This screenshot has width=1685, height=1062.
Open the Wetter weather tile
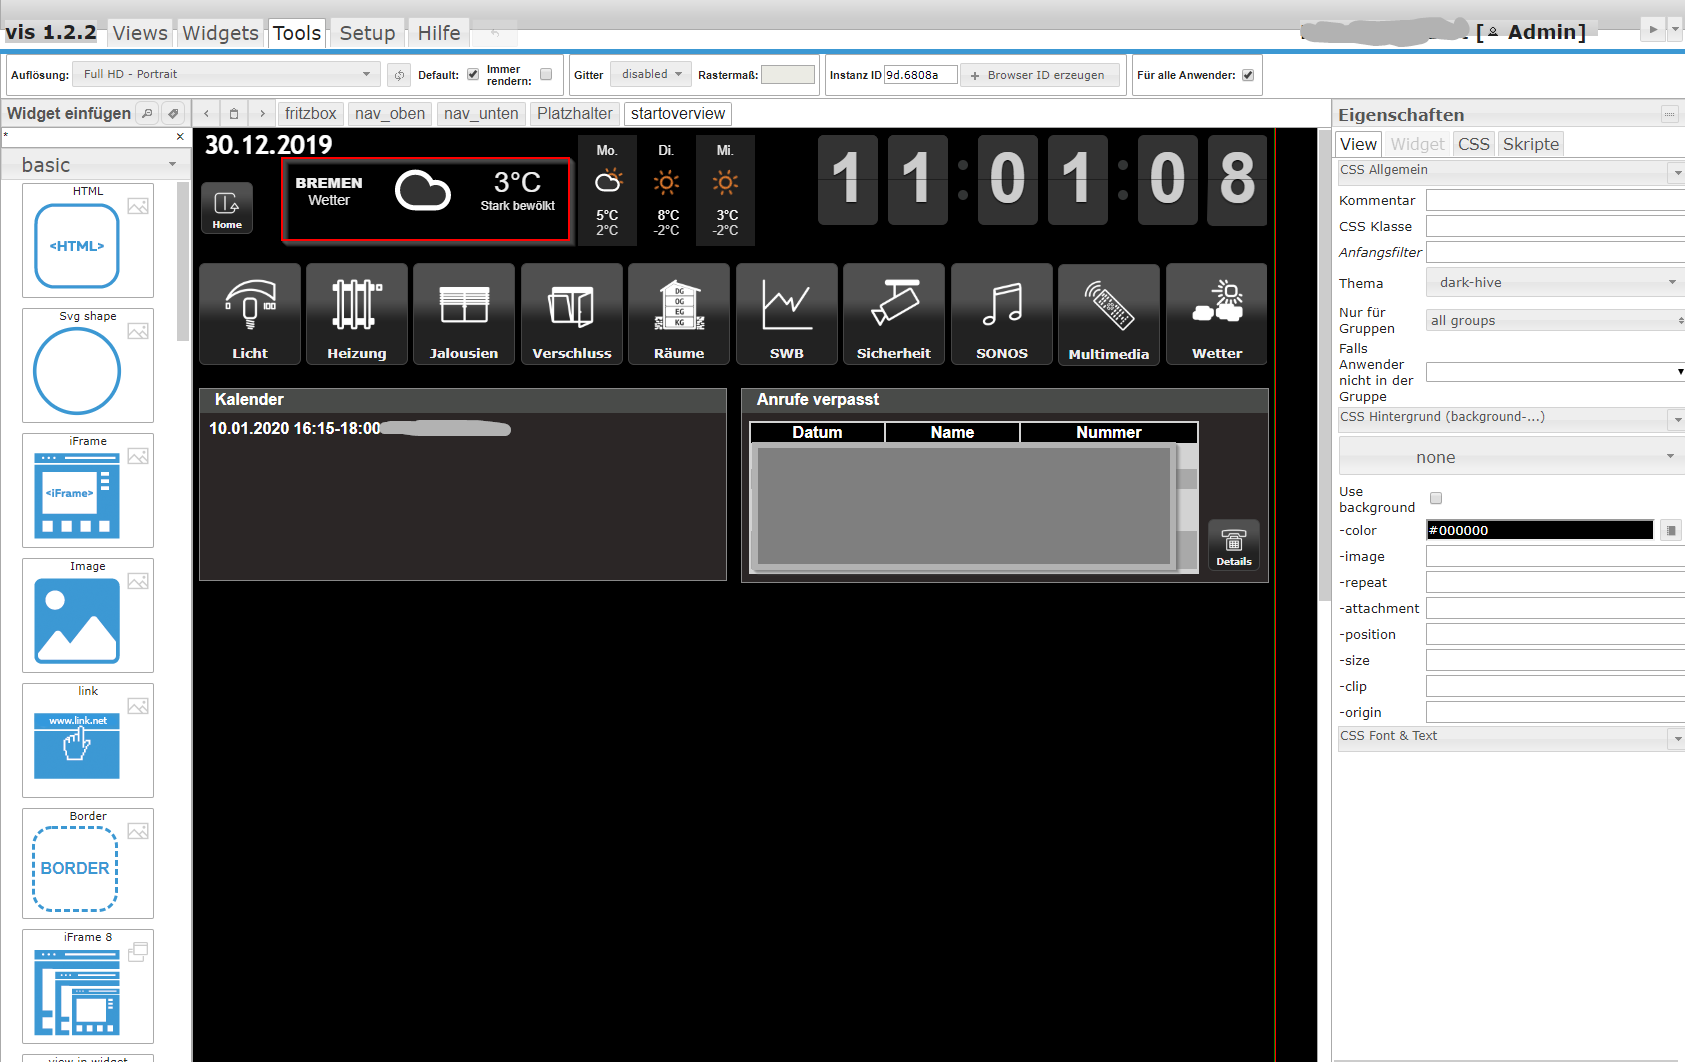[1217, 314]
